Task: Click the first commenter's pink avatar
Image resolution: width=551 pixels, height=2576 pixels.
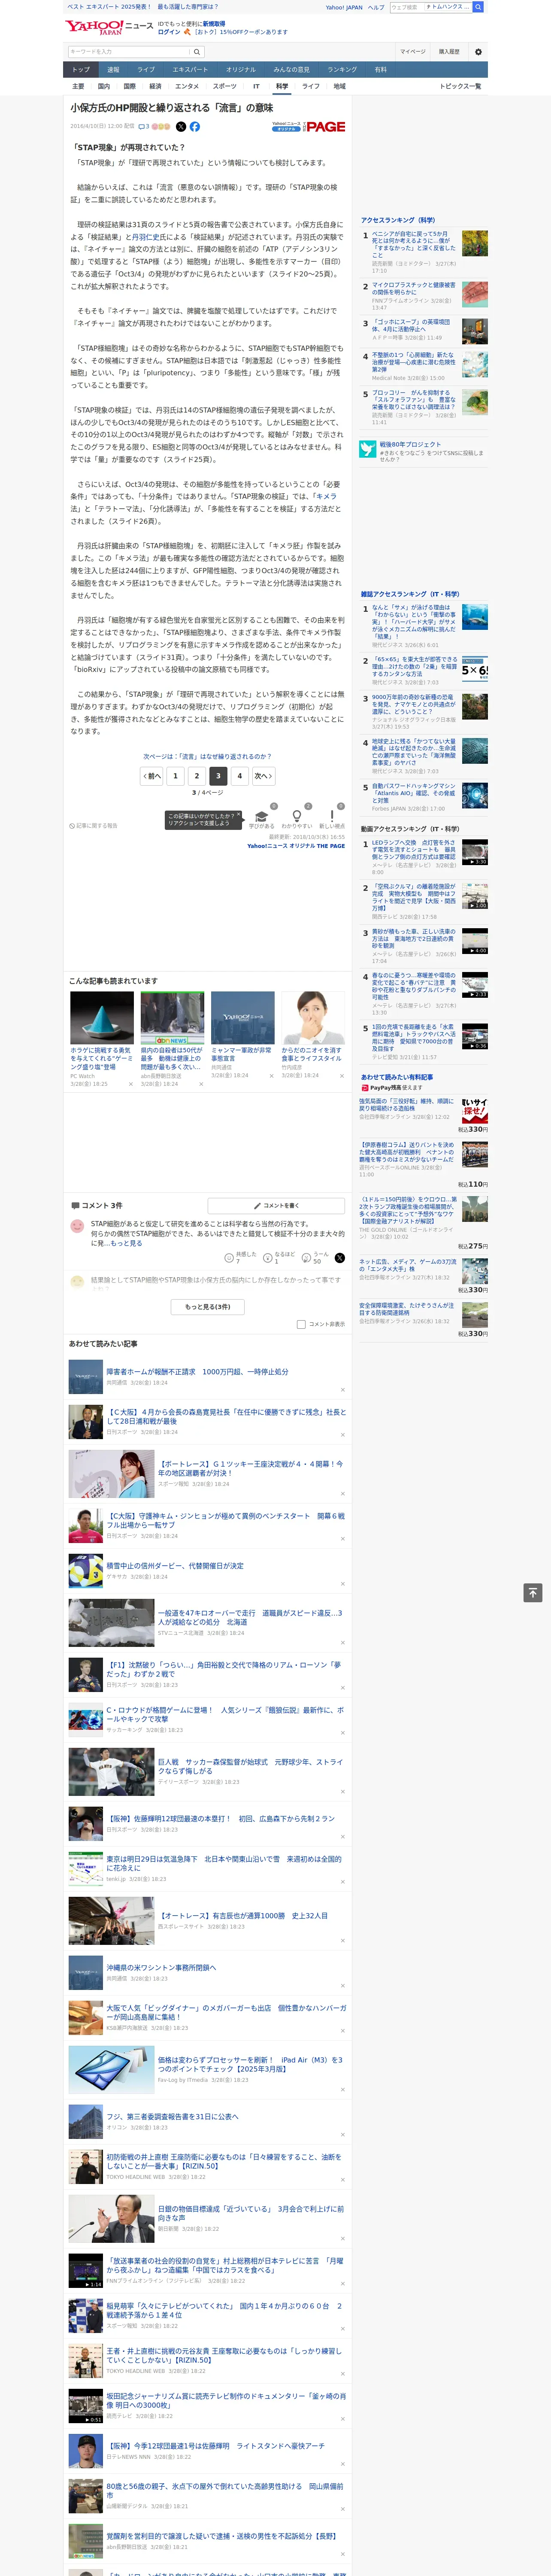Action: click(x=77, y=1226)
